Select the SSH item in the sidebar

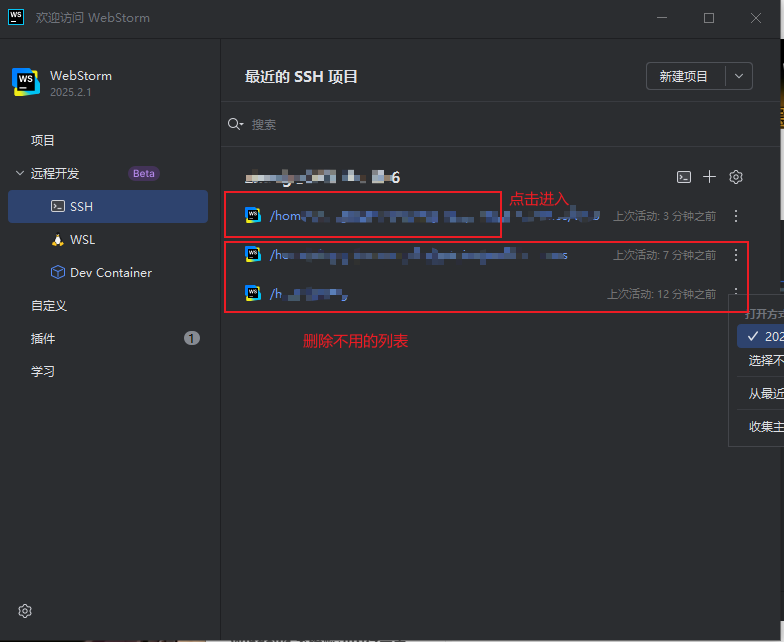pos(108,206)
